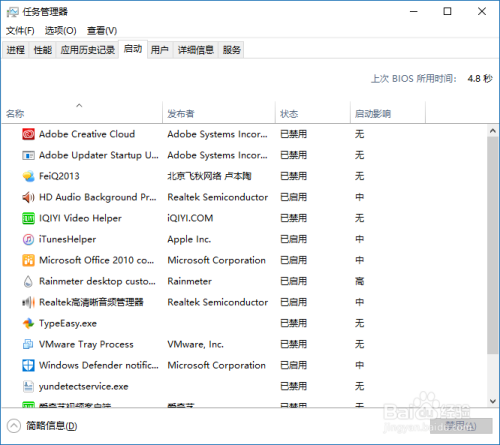The width and height of the screenshot is (500, 445).
Task: Click scrollbar up arrow in startup list
Action: (x=493, y=131)
